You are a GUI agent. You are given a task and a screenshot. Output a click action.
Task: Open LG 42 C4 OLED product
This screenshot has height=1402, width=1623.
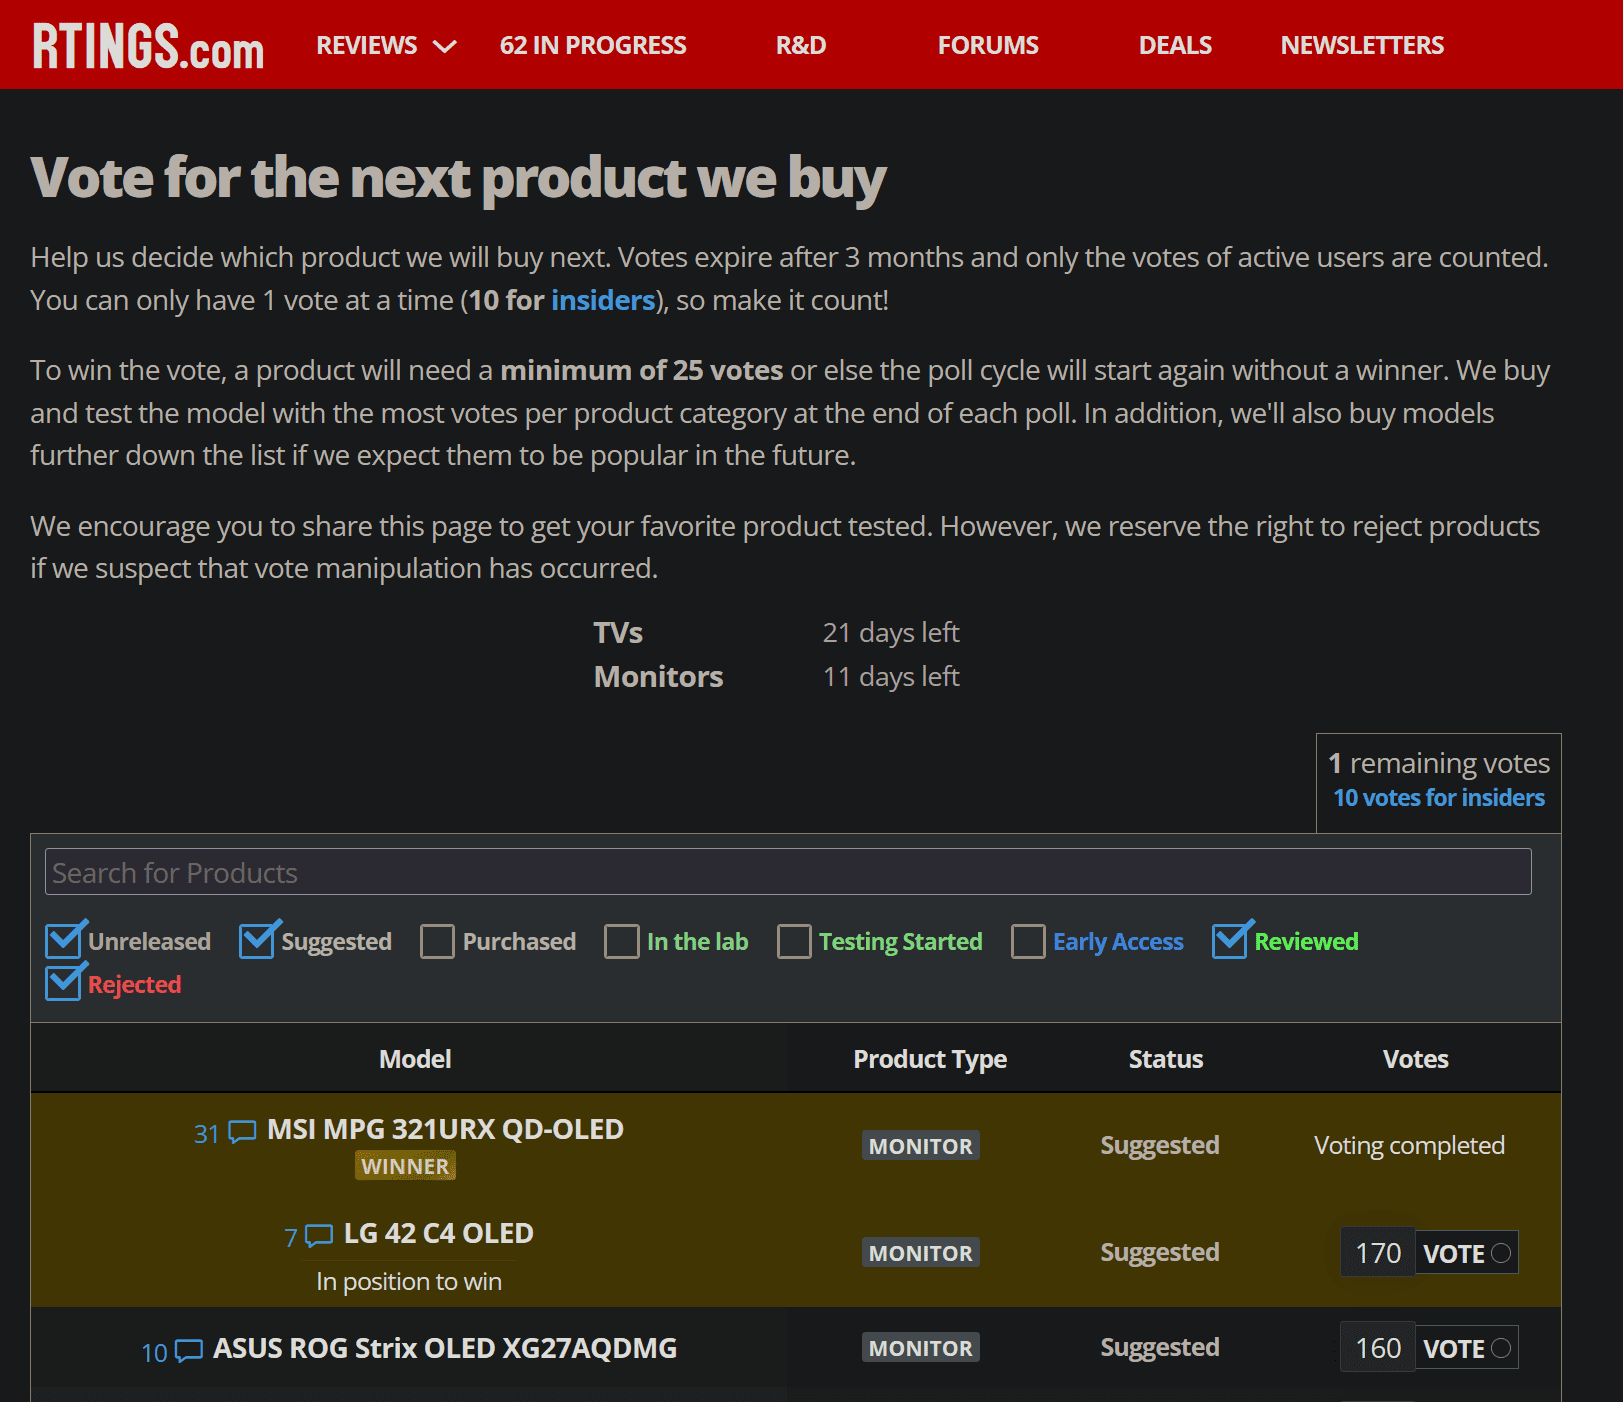click(438, 1233)
